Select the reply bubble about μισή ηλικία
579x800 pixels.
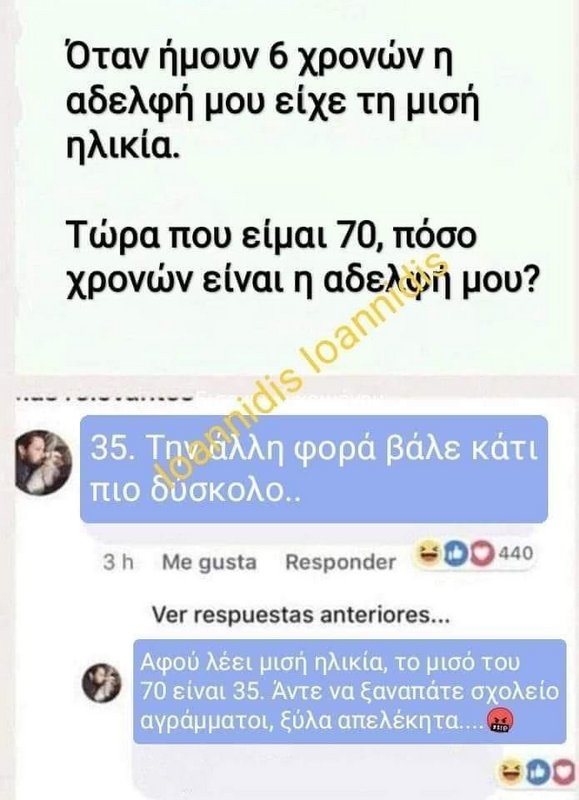(x=349, y=691)
